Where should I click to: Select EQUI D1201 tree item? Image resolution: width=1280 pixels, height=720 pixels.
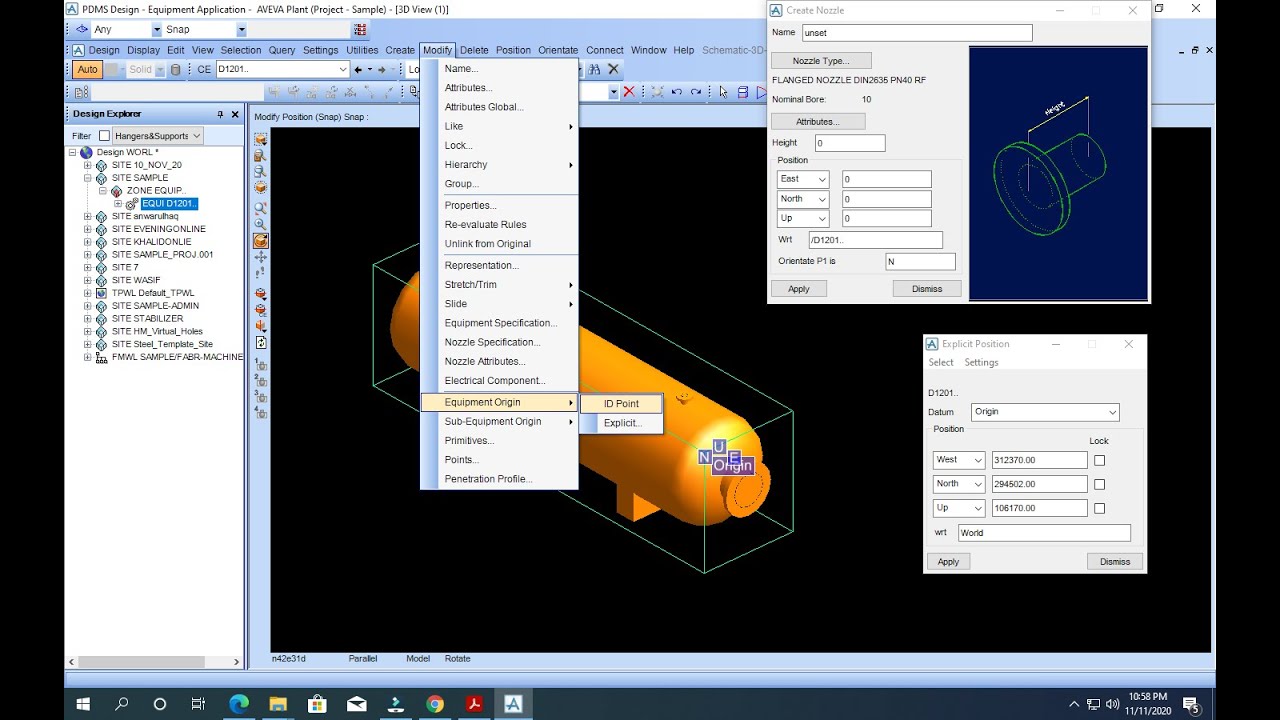(x=168, y=204)
